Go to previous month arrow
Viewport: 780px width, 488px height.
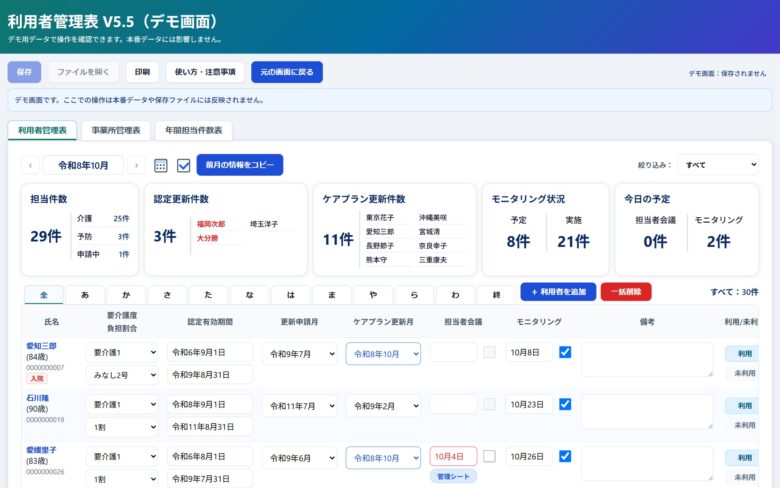point(30,165)
